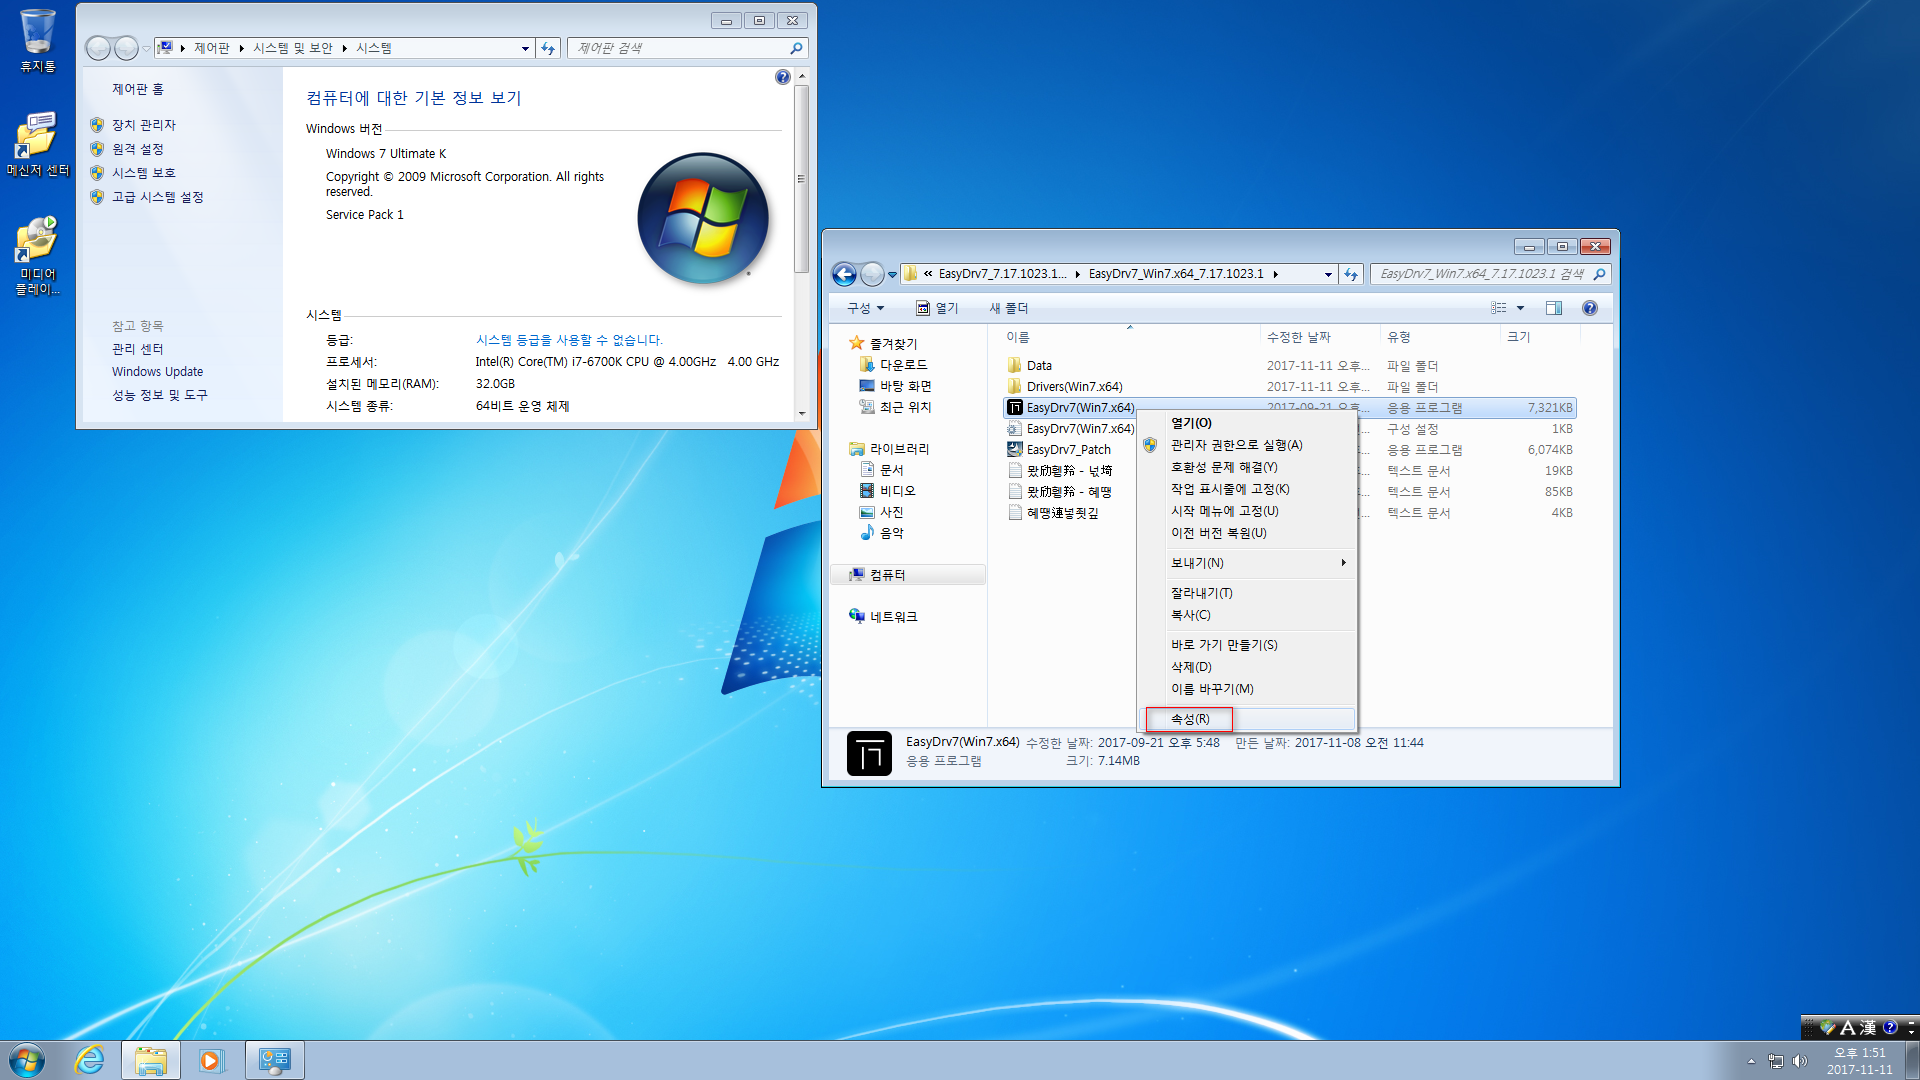
Task: Select 복사(C) in context menu
Action: tap(1247, 615)
